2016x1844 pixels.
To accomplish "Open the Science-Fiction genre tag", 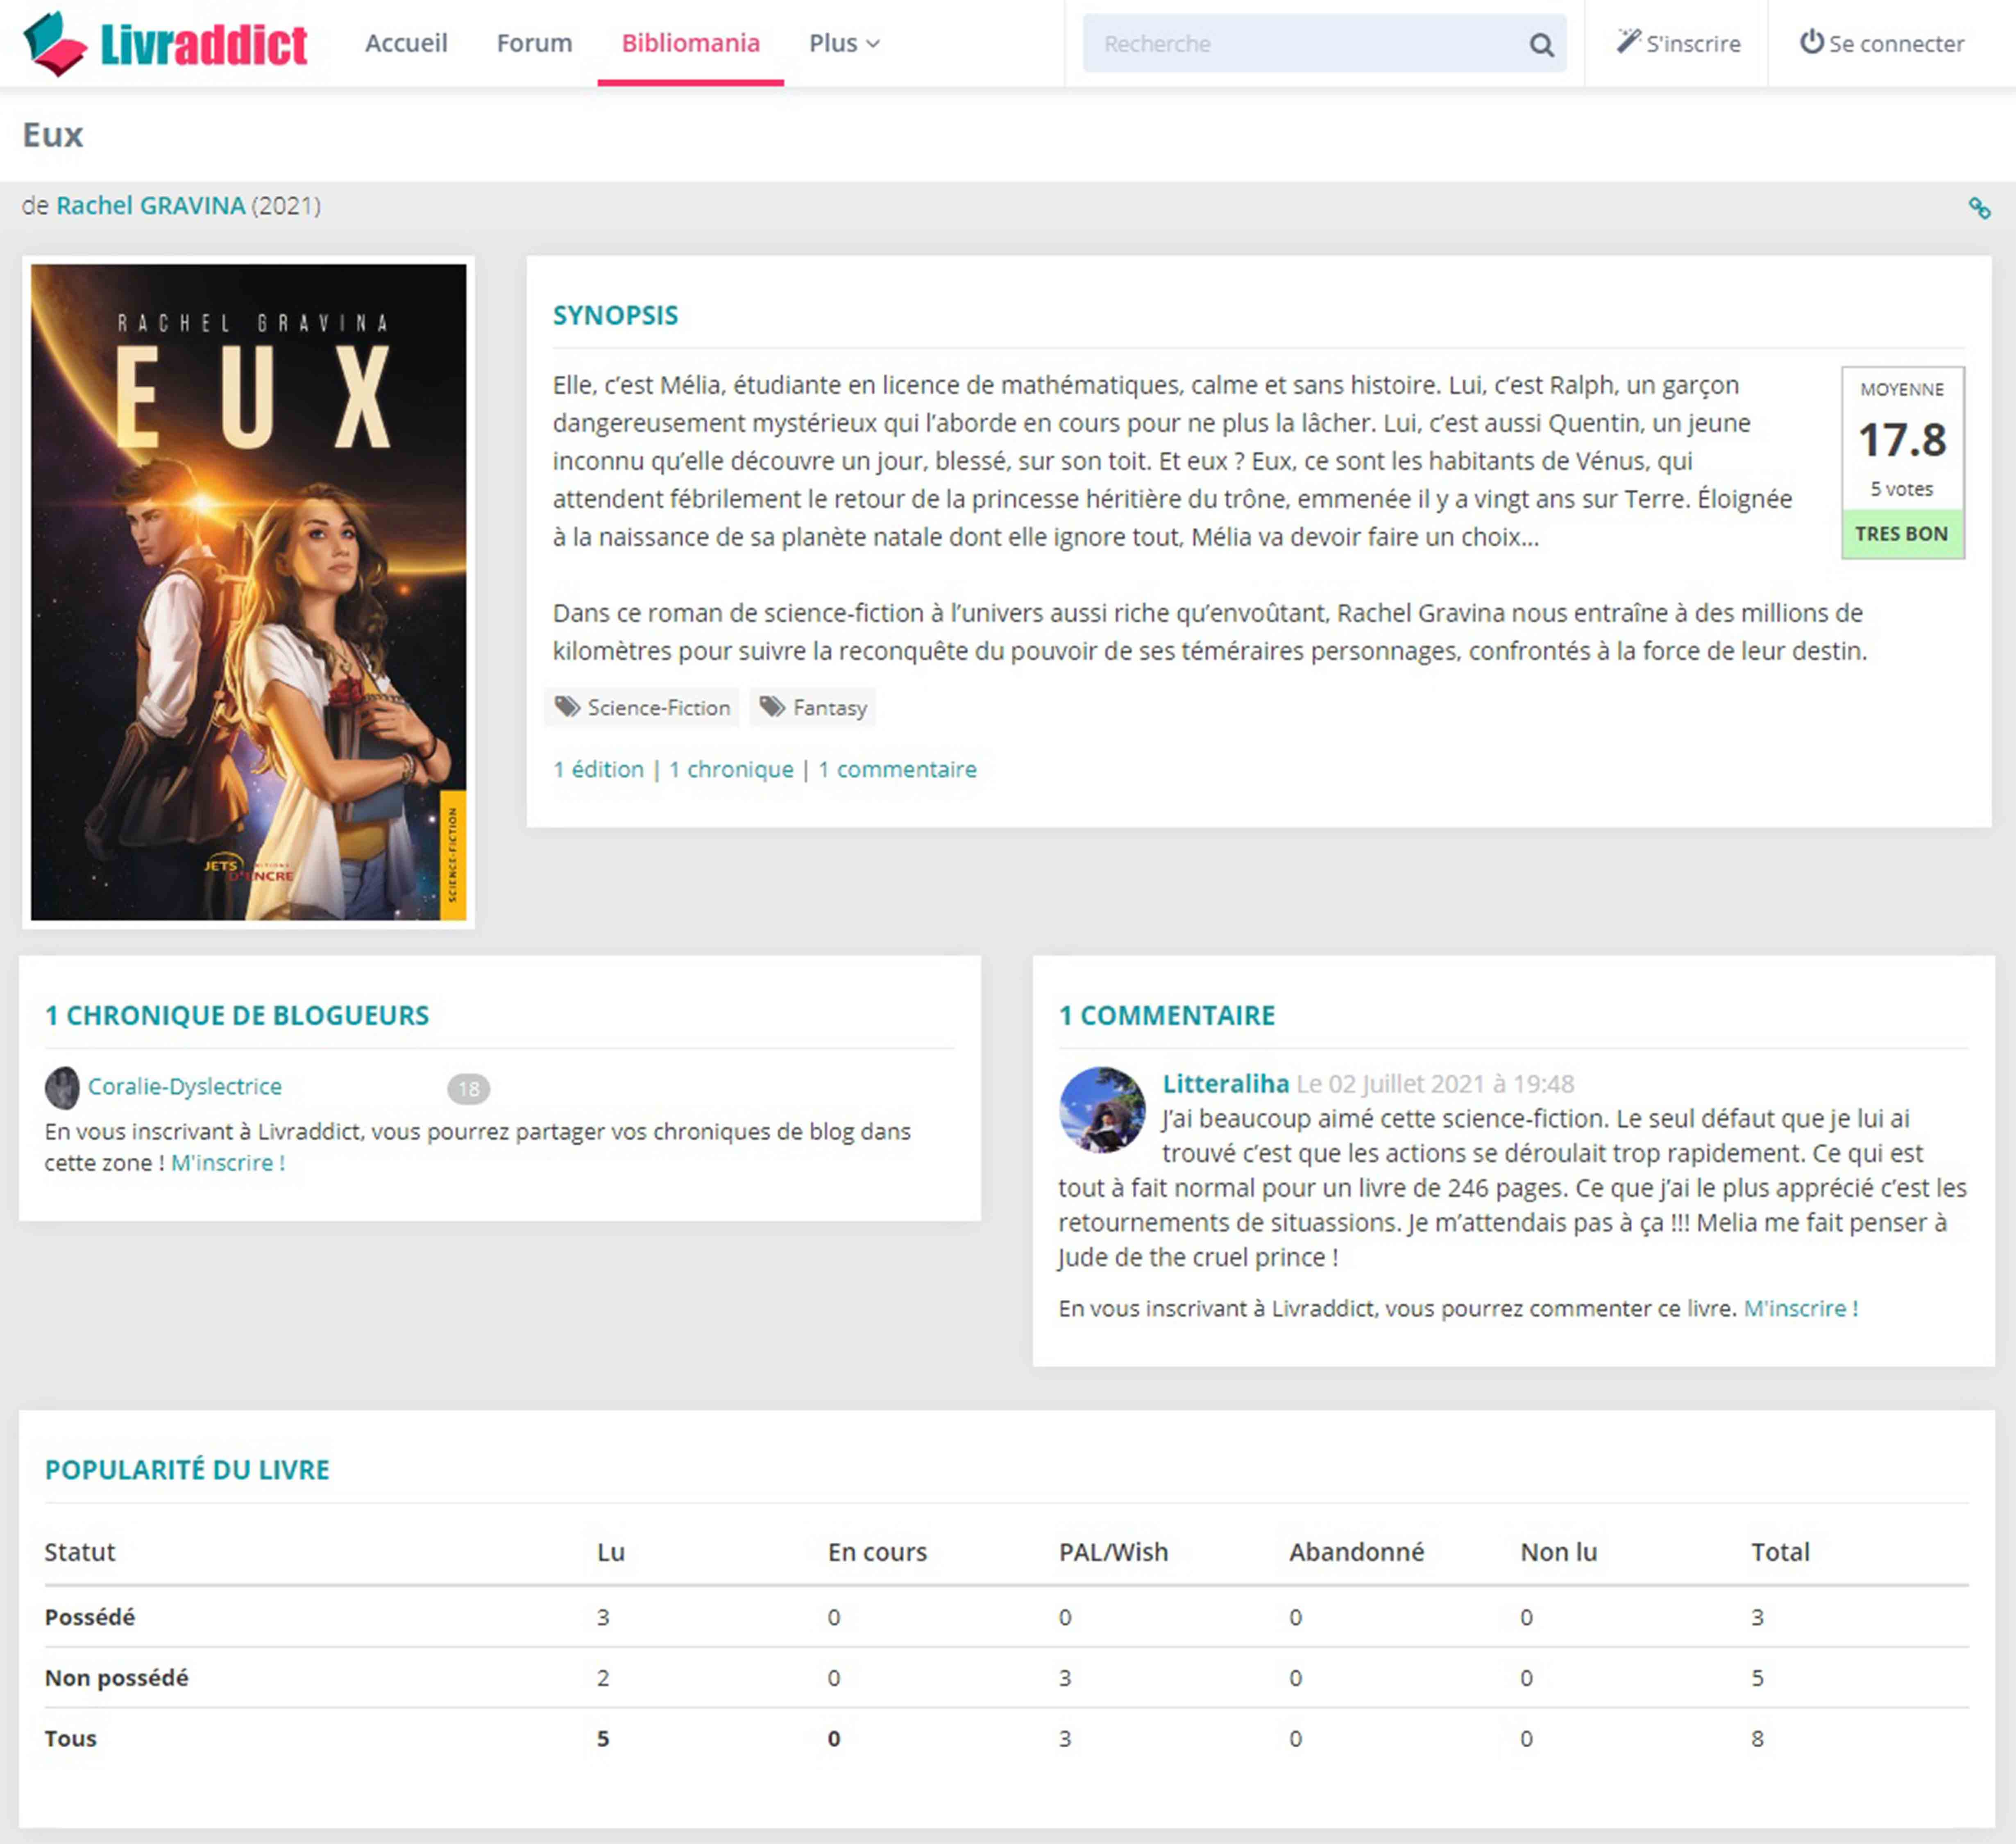I will [x=642, y=707].
